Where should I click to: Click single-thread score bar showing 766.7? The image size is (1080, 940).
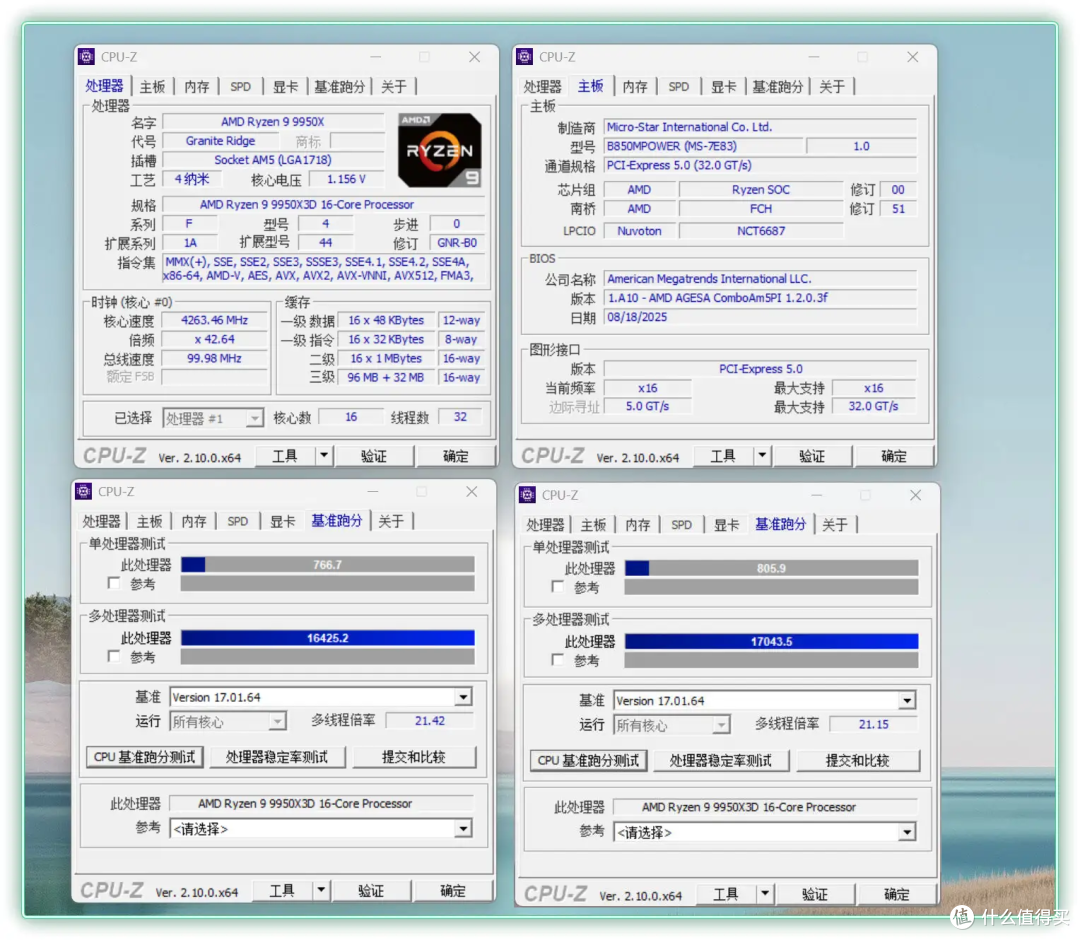point(328,565)
